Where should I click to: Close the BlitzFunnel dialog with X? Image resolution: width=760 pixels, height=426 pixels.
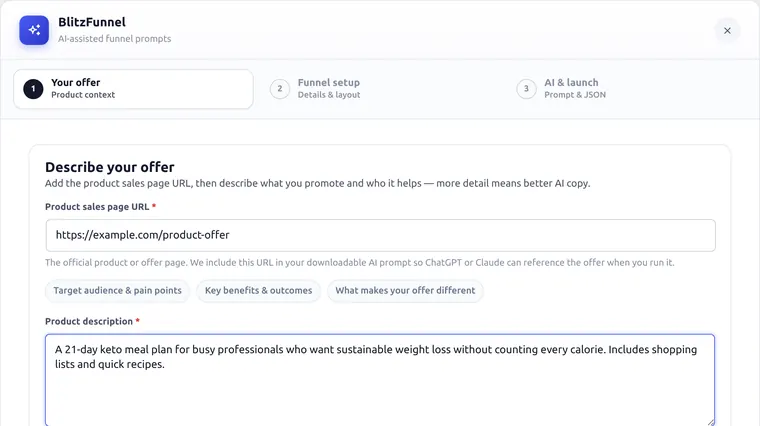[x=727, y=31]
